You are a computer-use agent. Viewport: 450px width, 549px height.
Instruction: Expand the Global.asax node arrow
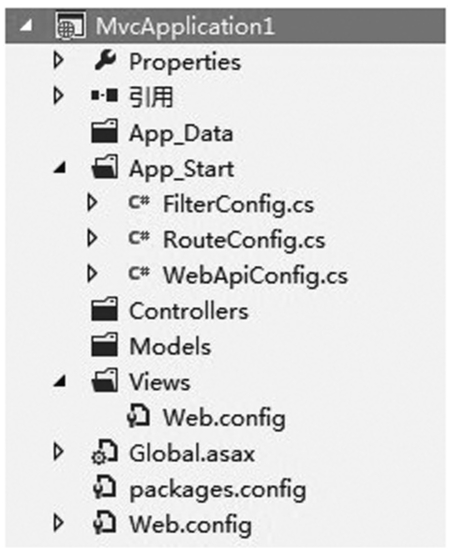(58, 452)
